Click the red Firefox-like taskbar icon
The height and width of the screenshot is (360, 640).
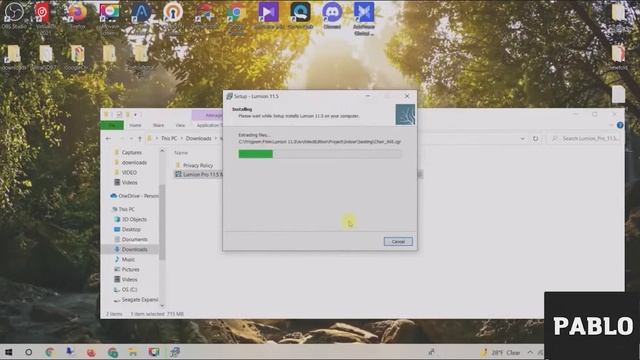point(91,352)
